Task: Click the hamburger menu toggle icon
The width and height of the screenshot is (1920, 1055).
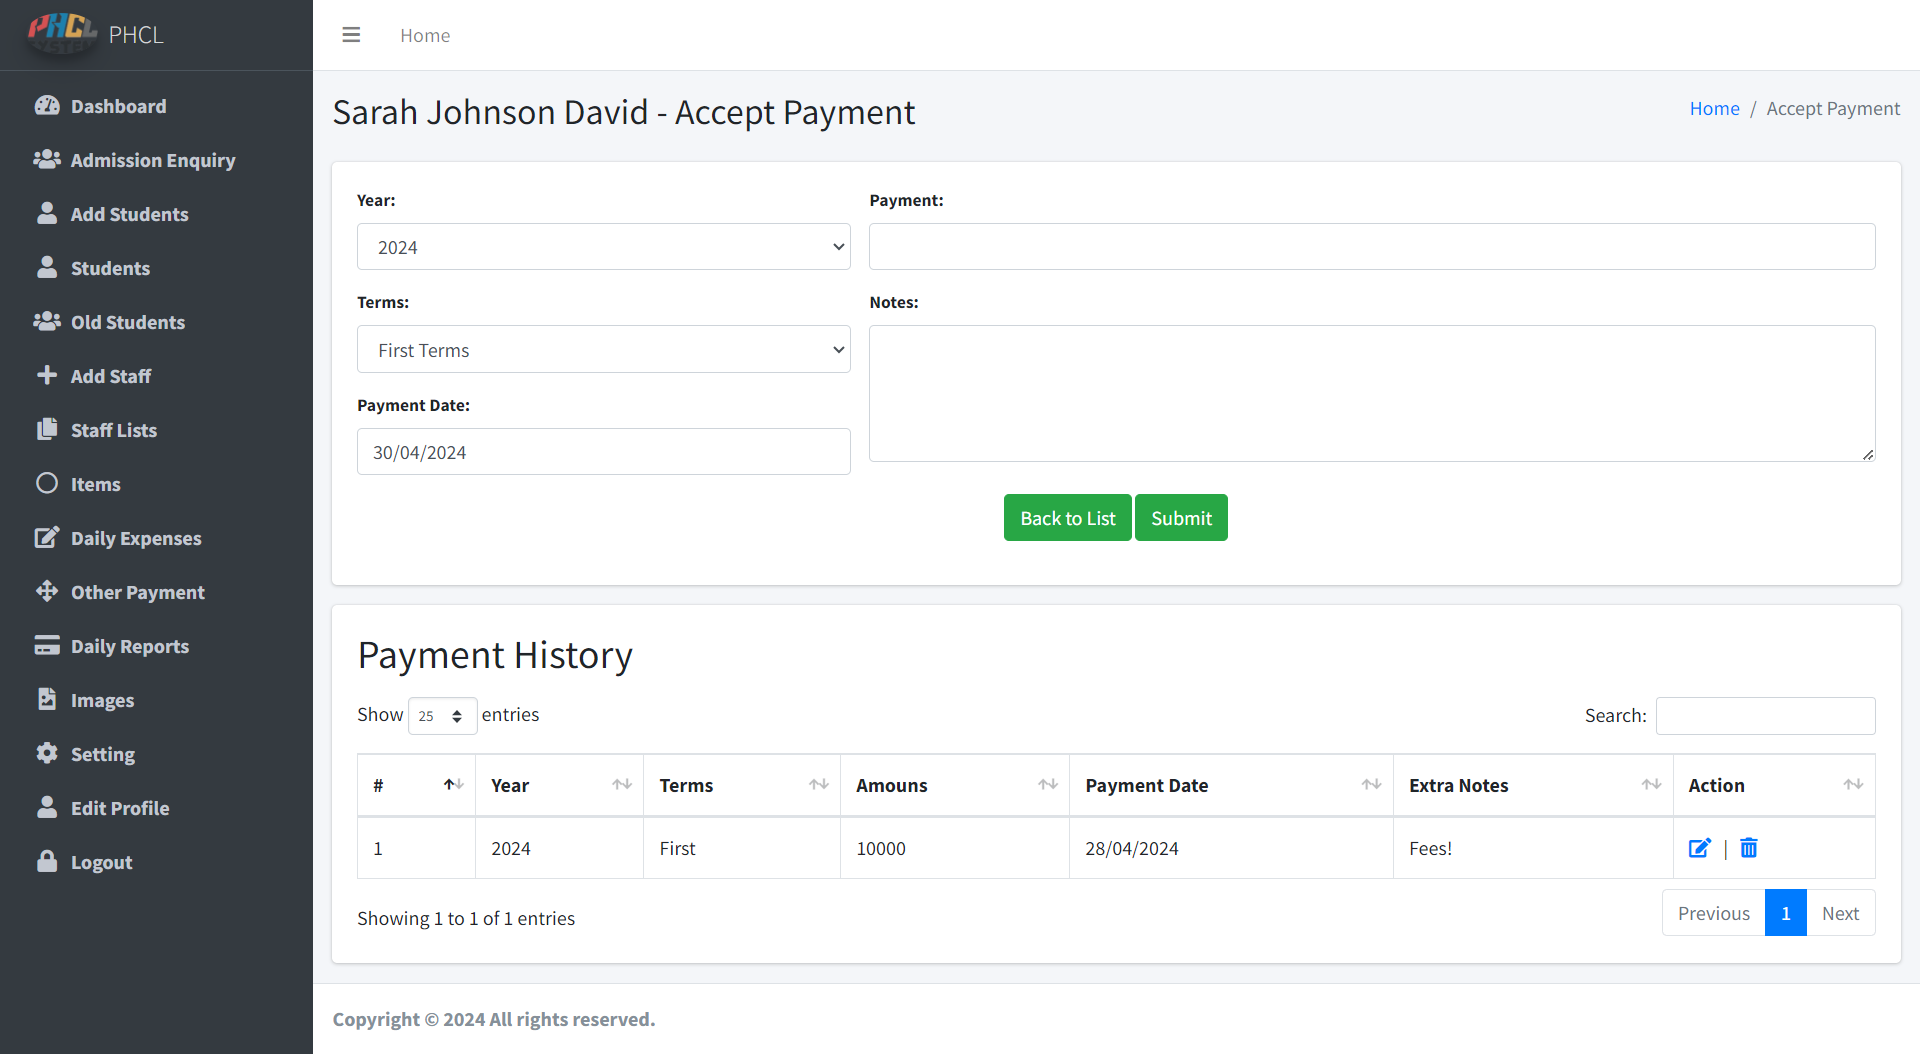Action: 351,35
